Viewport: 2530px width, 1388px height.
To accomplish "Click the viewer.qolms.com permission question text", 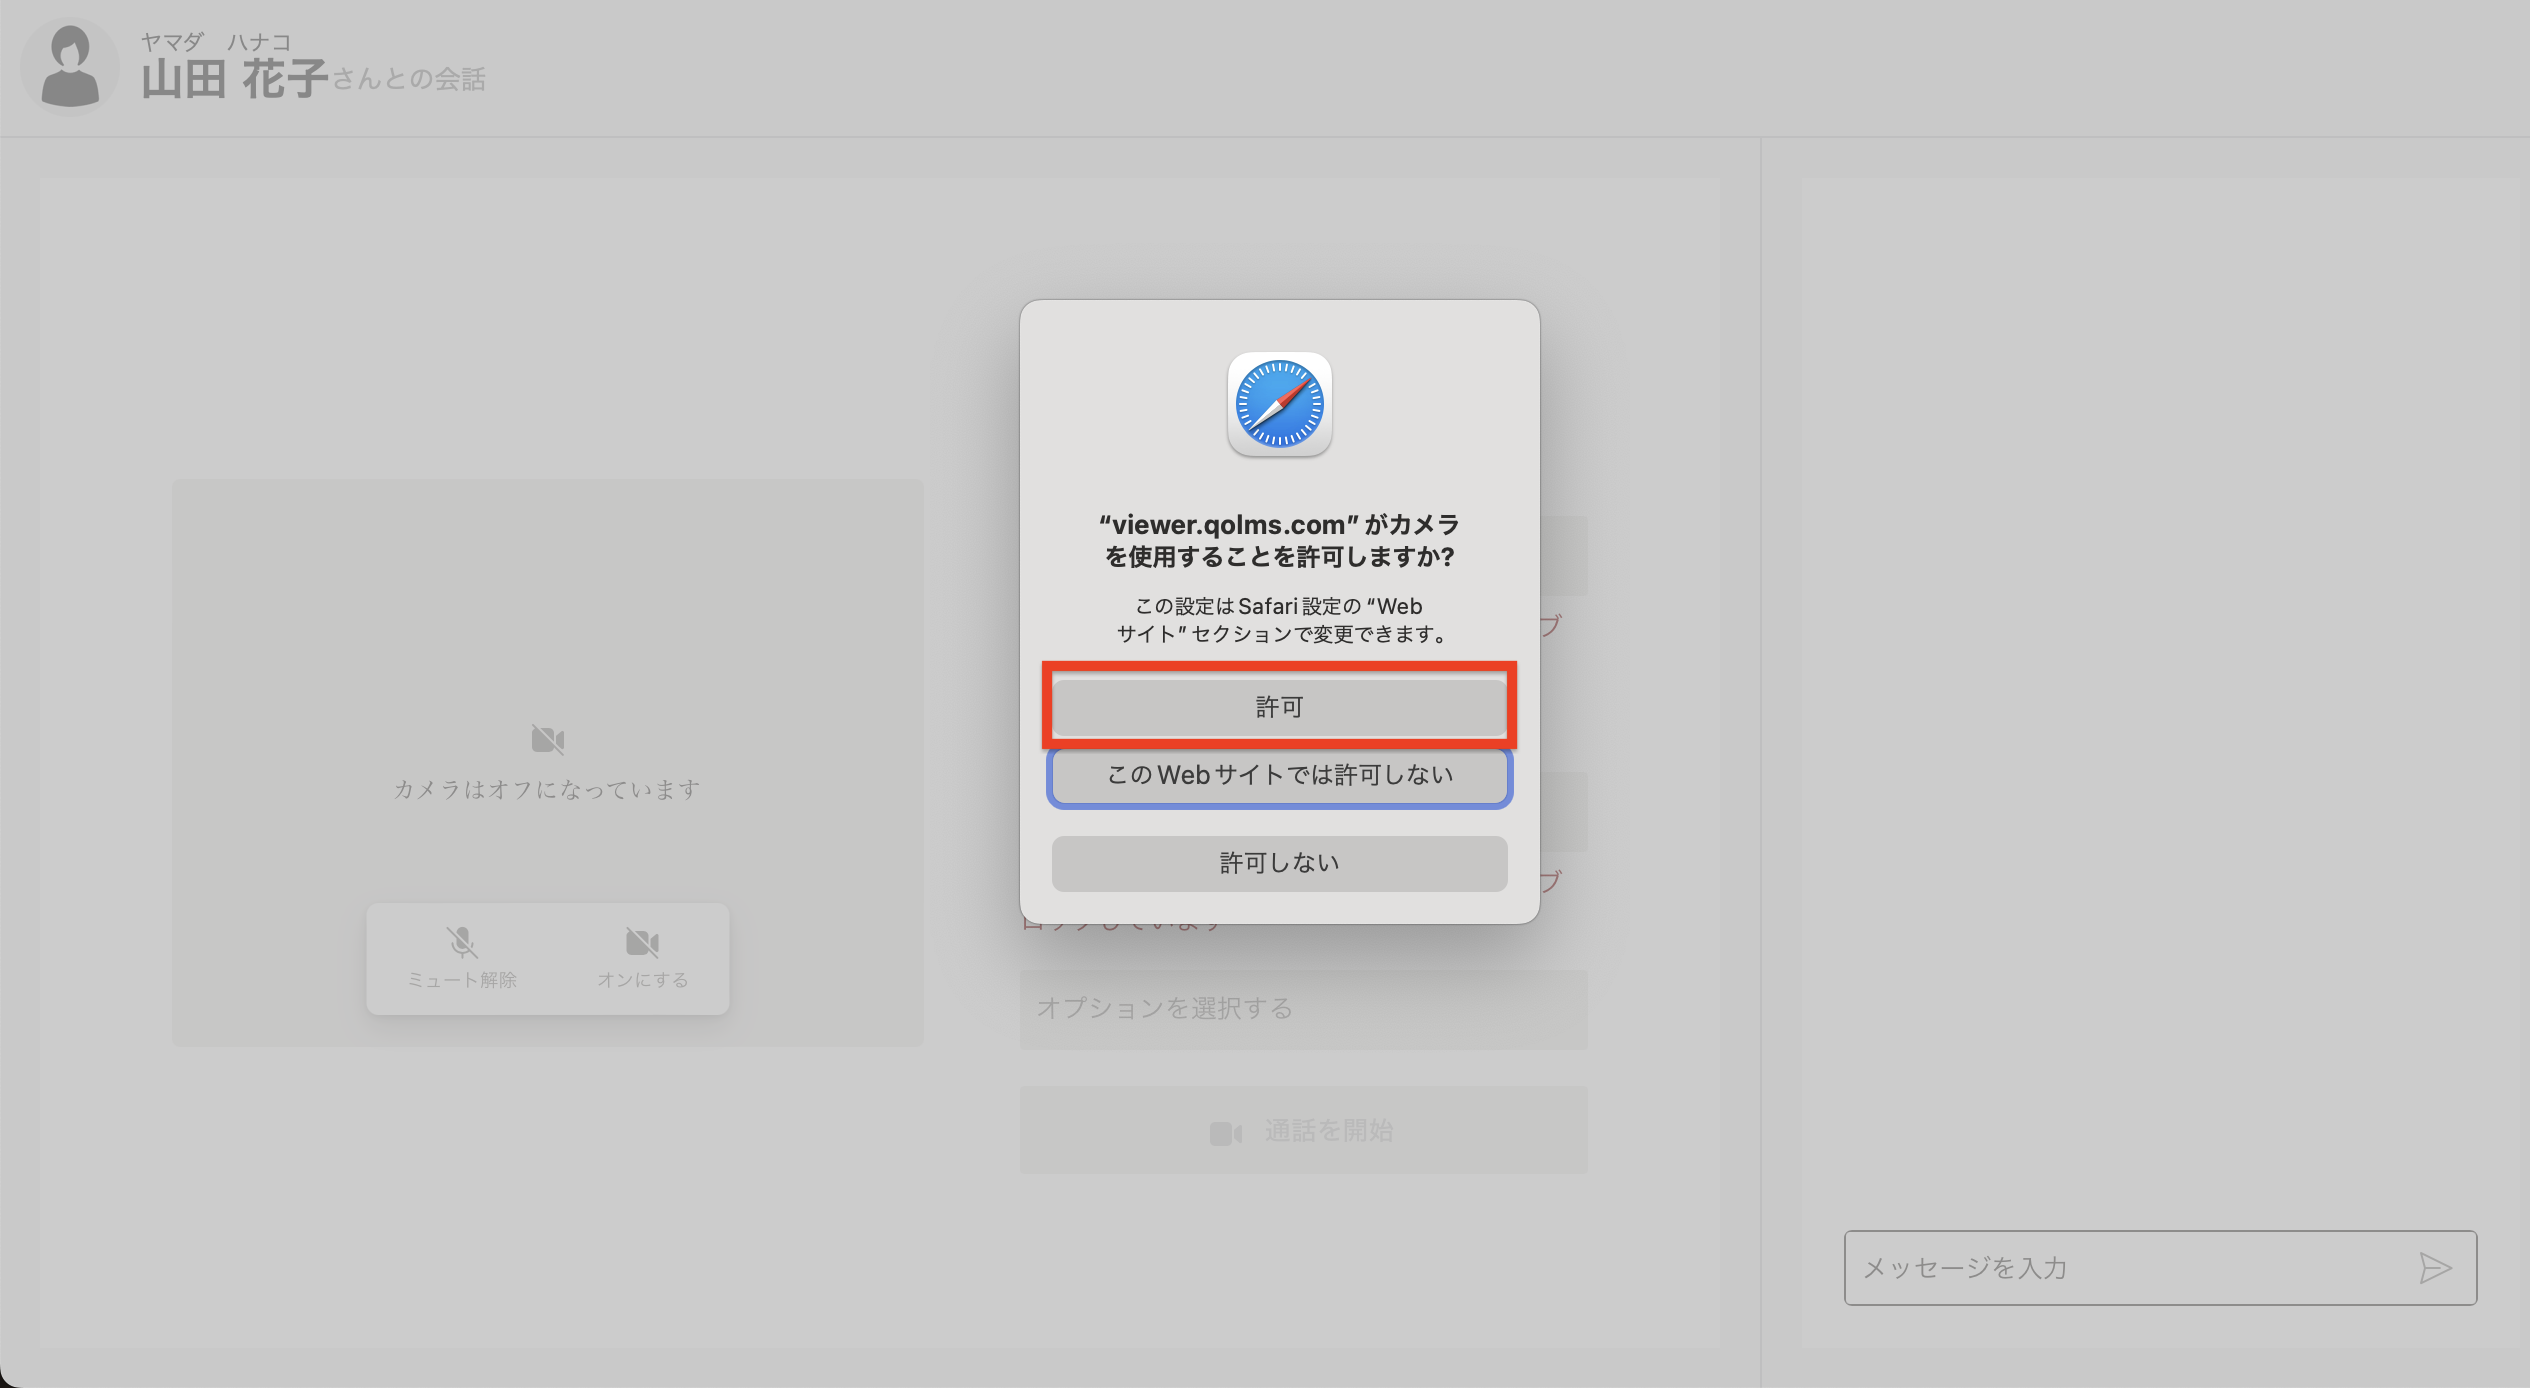I will pyautogui.click(x=1279, y=540).
